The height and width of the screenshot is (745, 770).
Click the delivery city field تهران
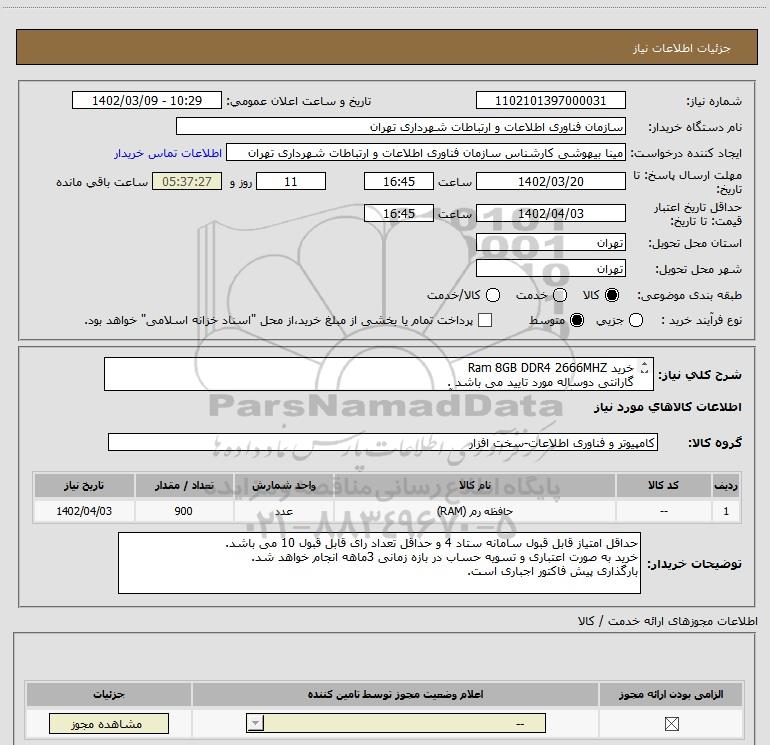pos(550,269)
